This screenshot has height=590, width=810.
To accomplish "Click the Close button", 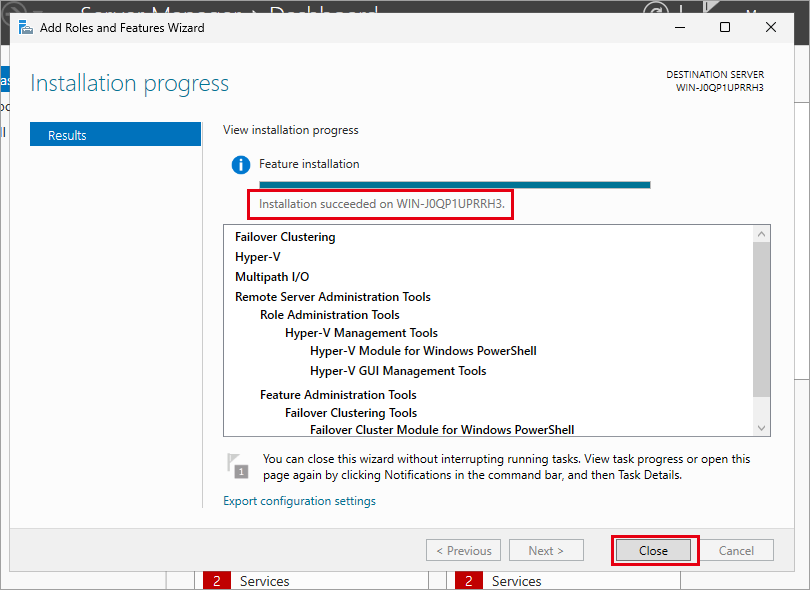I will coord(653,550).
